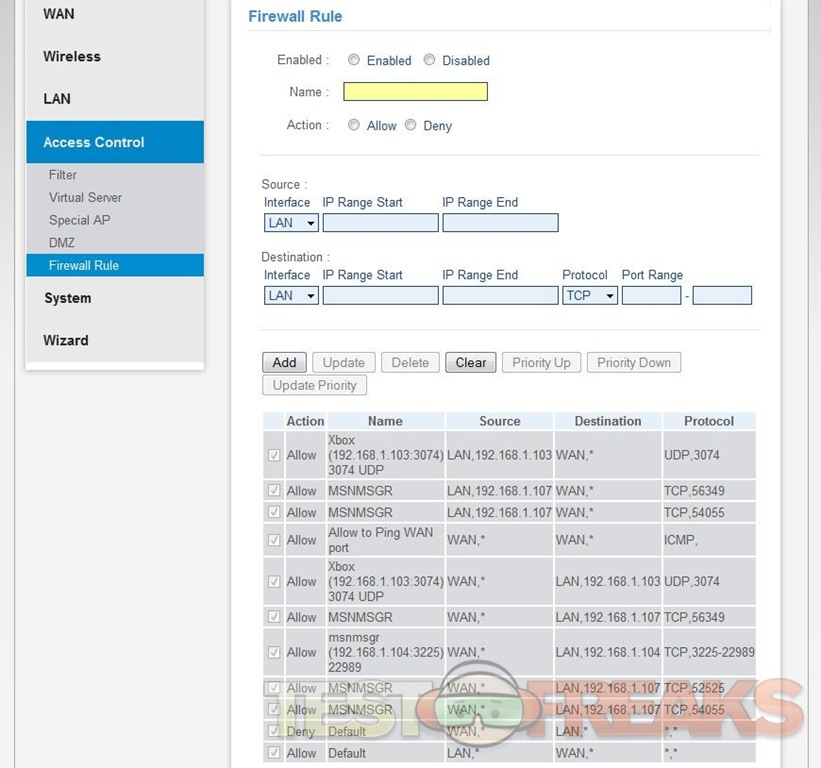821x768 pixels.
Task: Launch the Wizard menu item
Action: 66,340
